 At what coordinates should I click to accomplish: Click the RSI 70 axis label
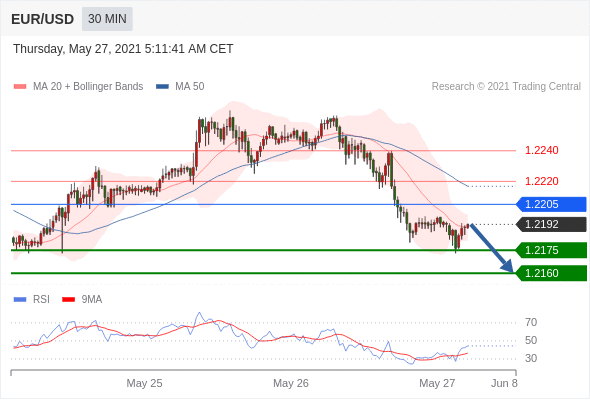tap(531, 322)
